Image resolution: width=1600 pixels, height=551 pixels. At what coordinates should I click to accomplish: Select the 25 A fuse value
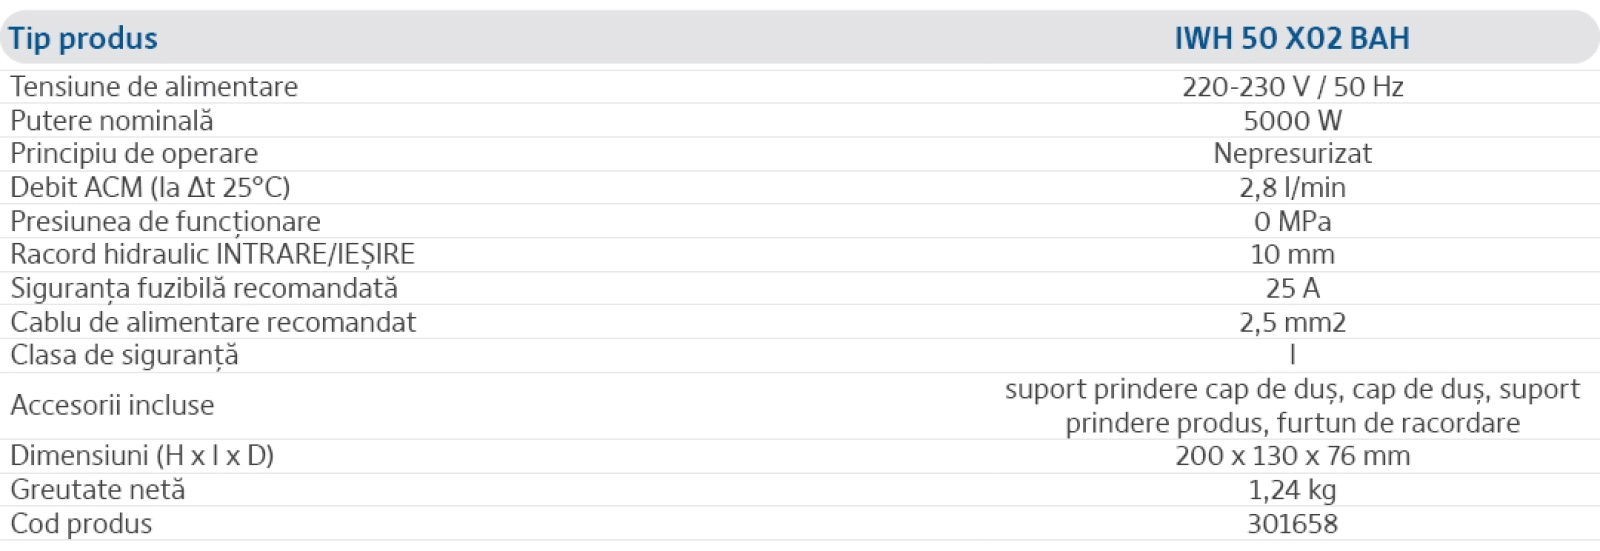tap(1292, 289)
